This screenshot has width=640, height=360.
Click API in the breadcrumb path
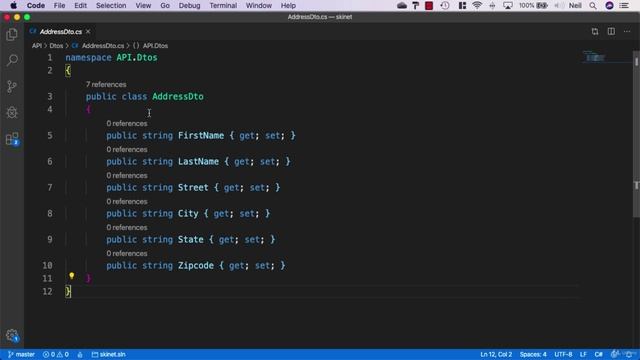[x=37, y=46]
